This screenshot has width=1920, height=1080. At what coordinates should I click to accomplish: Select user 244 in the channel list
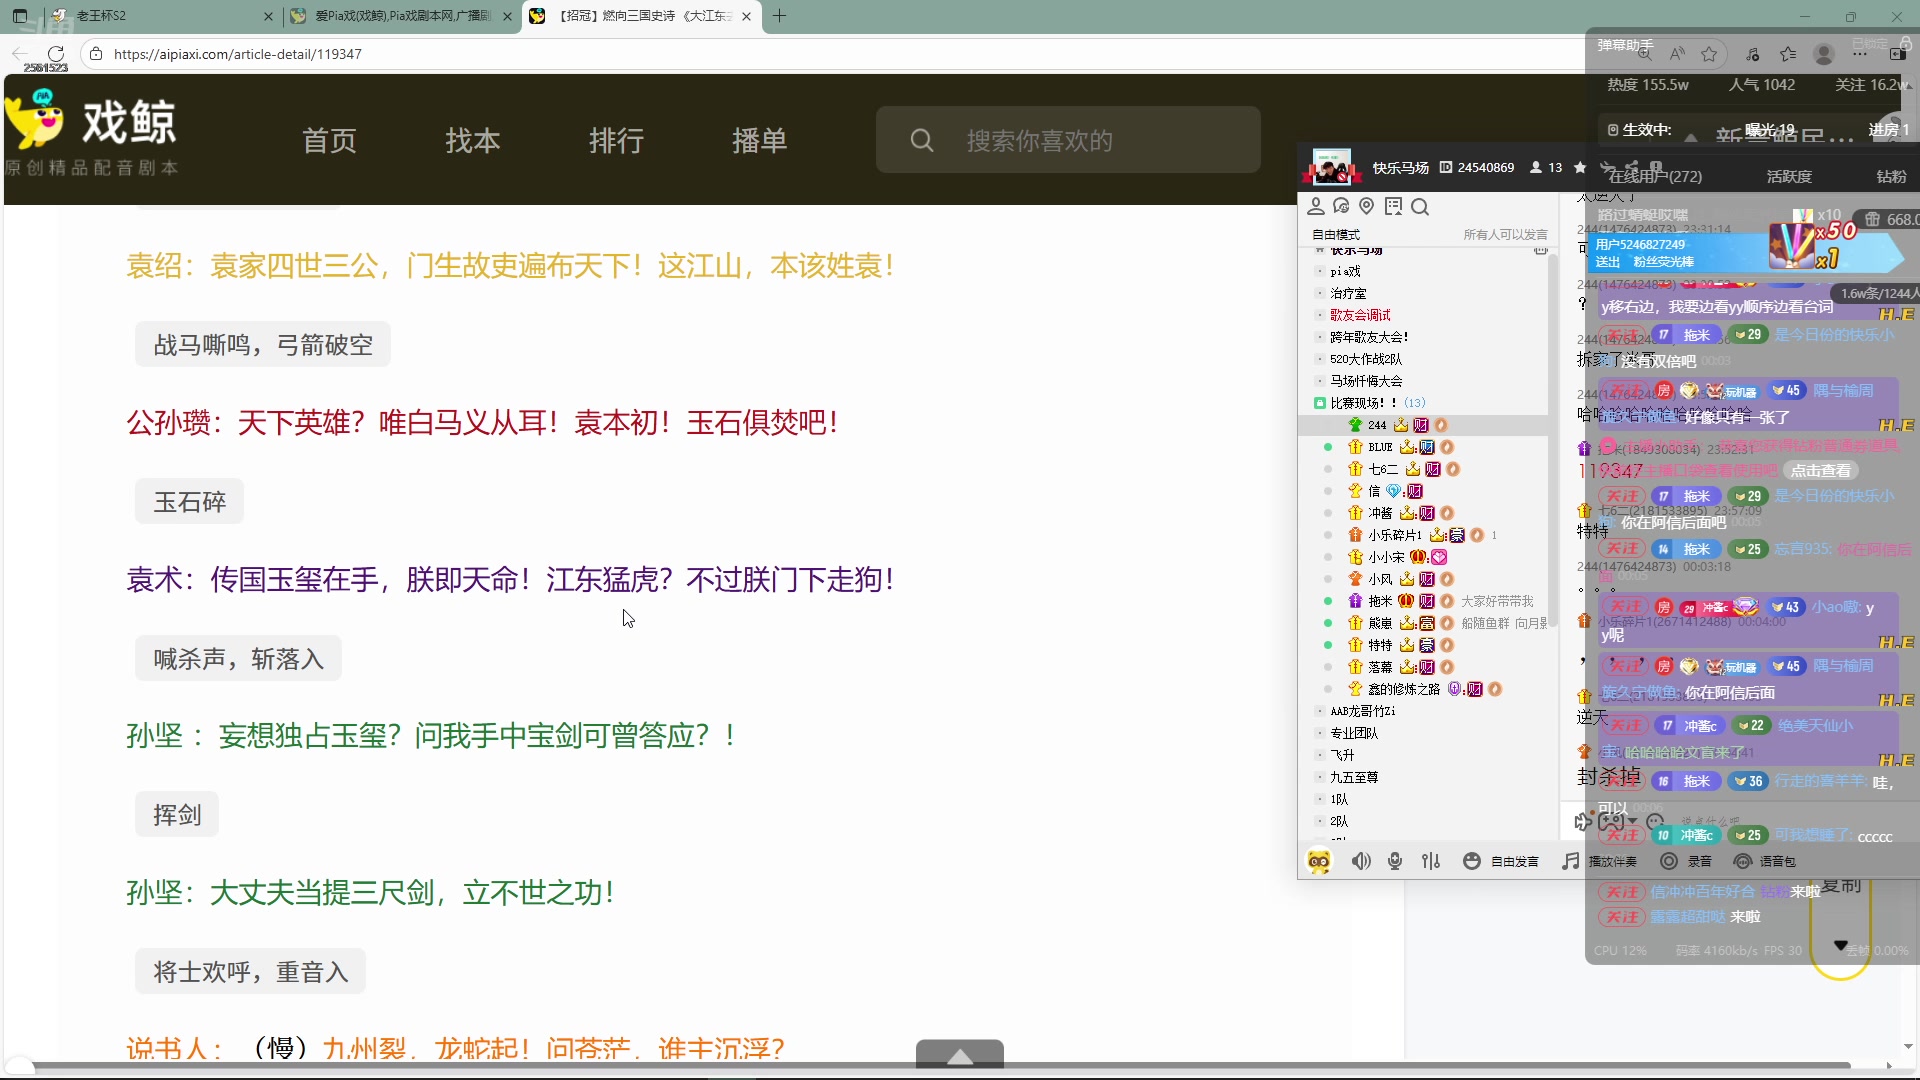[1424, 425]
